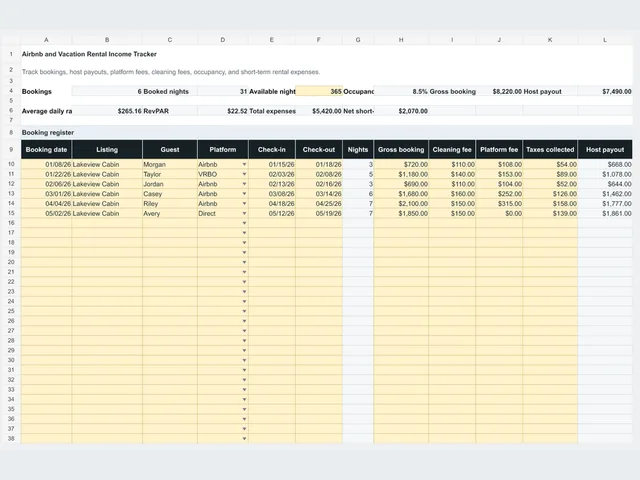Select the Available nights value 365
This screenshot has width=640, height=480.
point(319,91)
